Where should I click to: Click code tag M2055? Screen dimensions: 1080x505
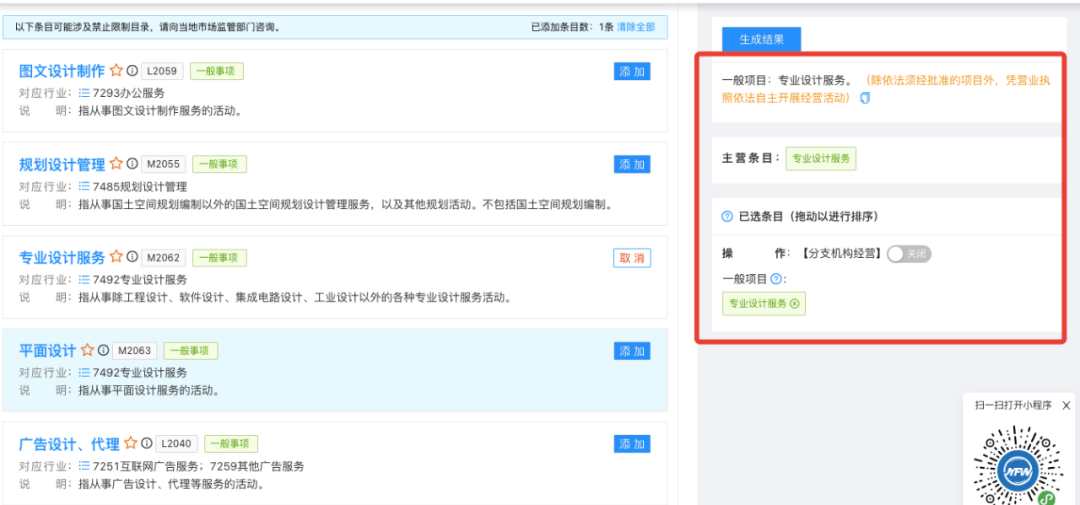coord(163,164)
